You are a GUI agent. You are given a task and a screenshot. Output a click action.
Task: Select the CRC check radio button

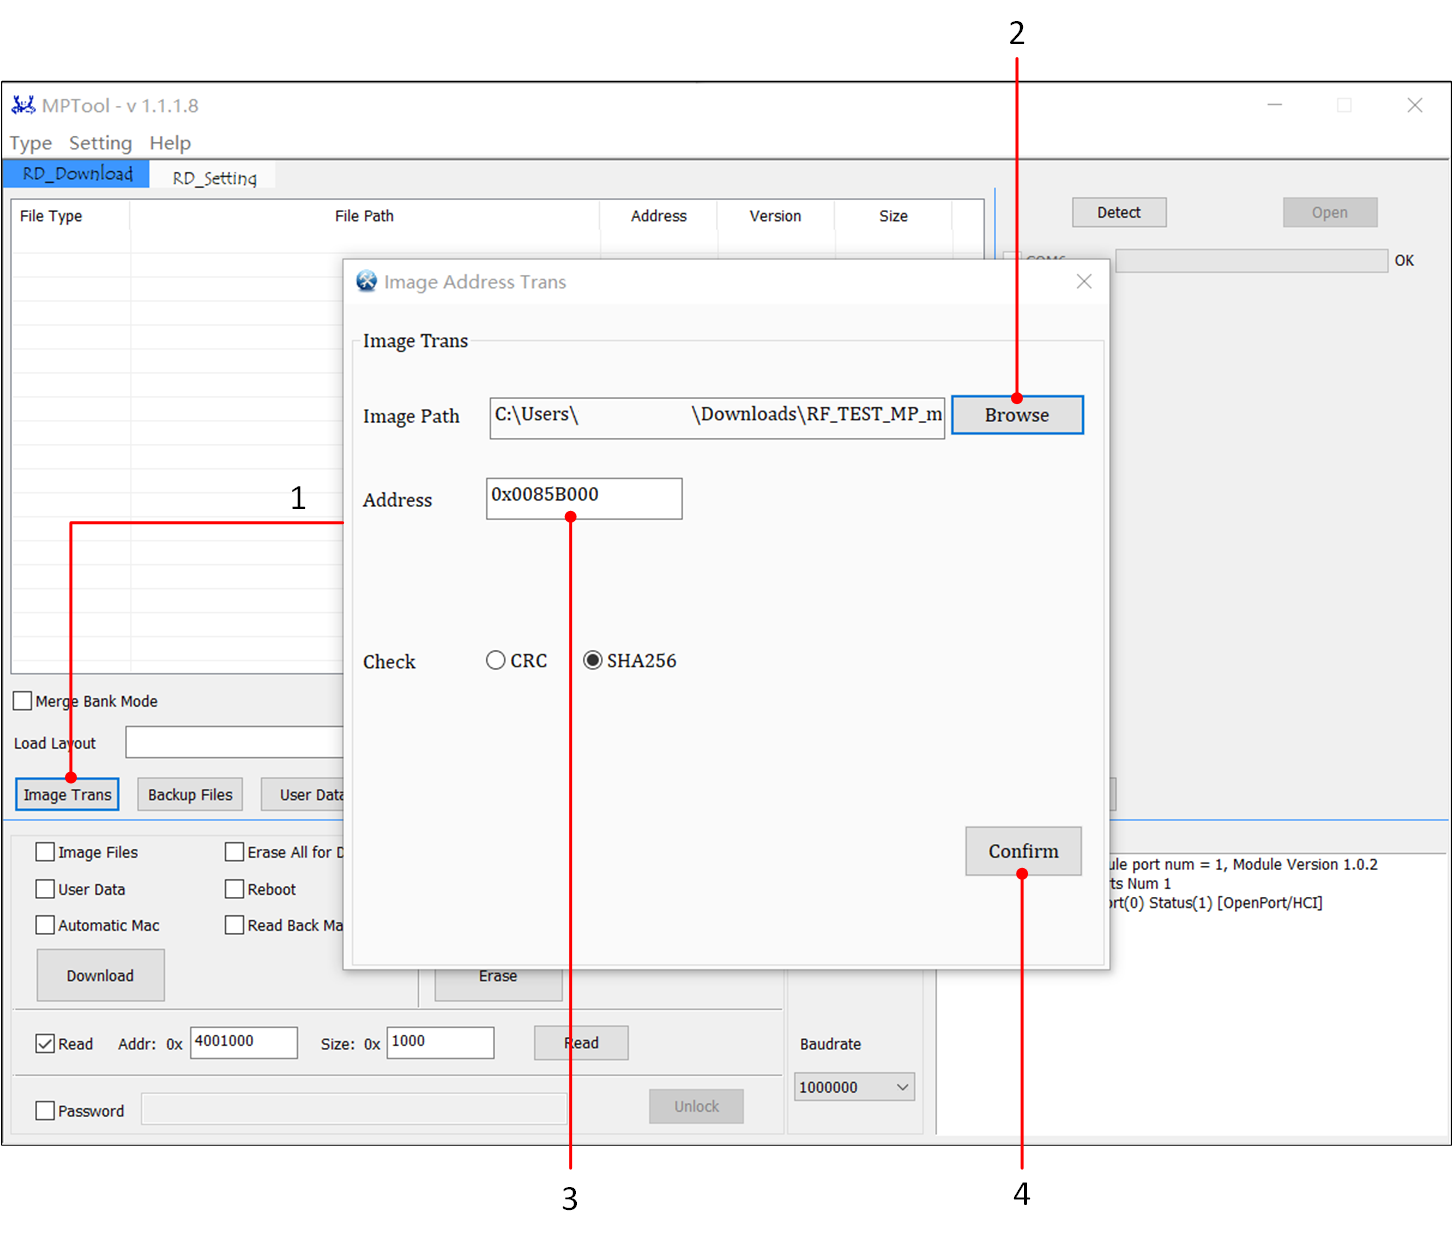tap(496, 660)
